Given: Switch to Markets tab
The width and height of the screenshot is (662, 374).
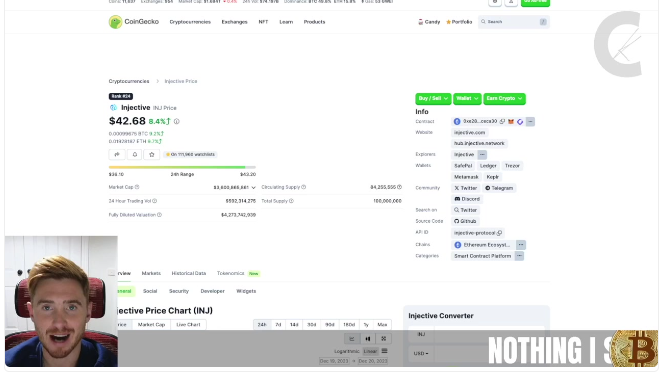Looking at the screenshot, I should pos(151,274).
